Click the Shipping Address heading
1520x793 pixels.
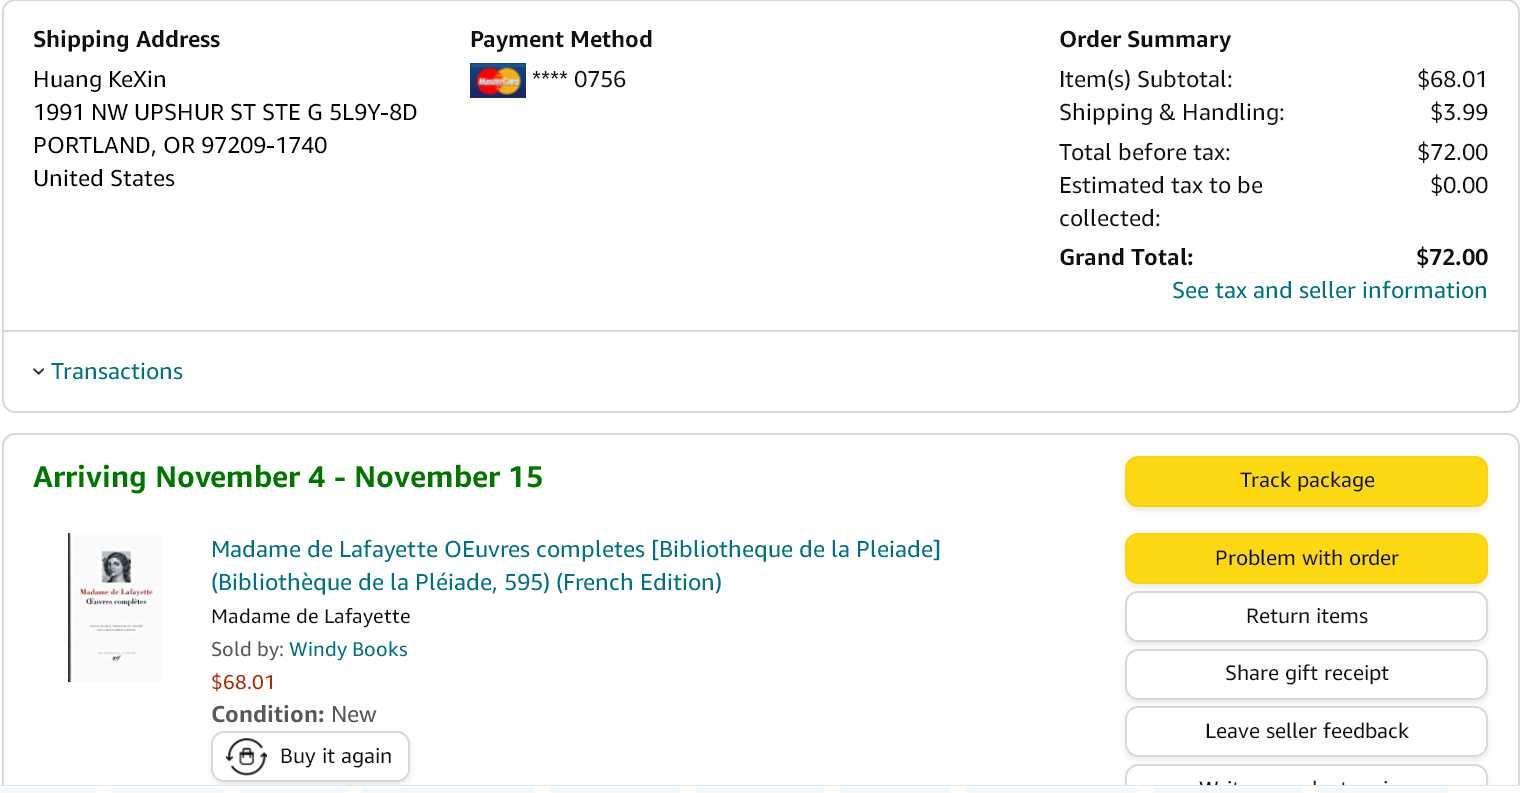point(126,40)
